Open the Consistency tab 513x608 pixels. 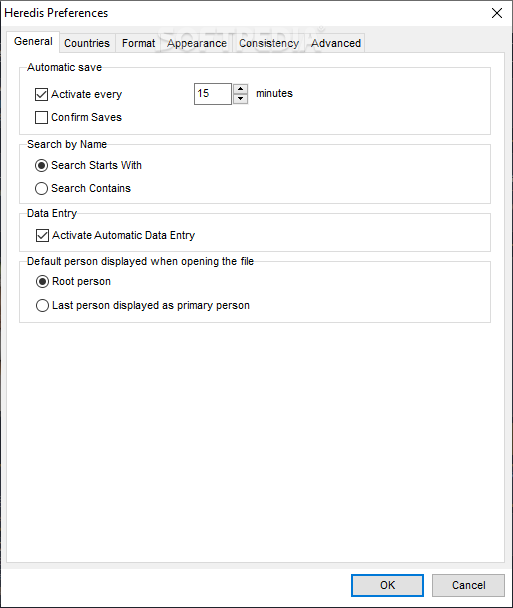[269, 43]
